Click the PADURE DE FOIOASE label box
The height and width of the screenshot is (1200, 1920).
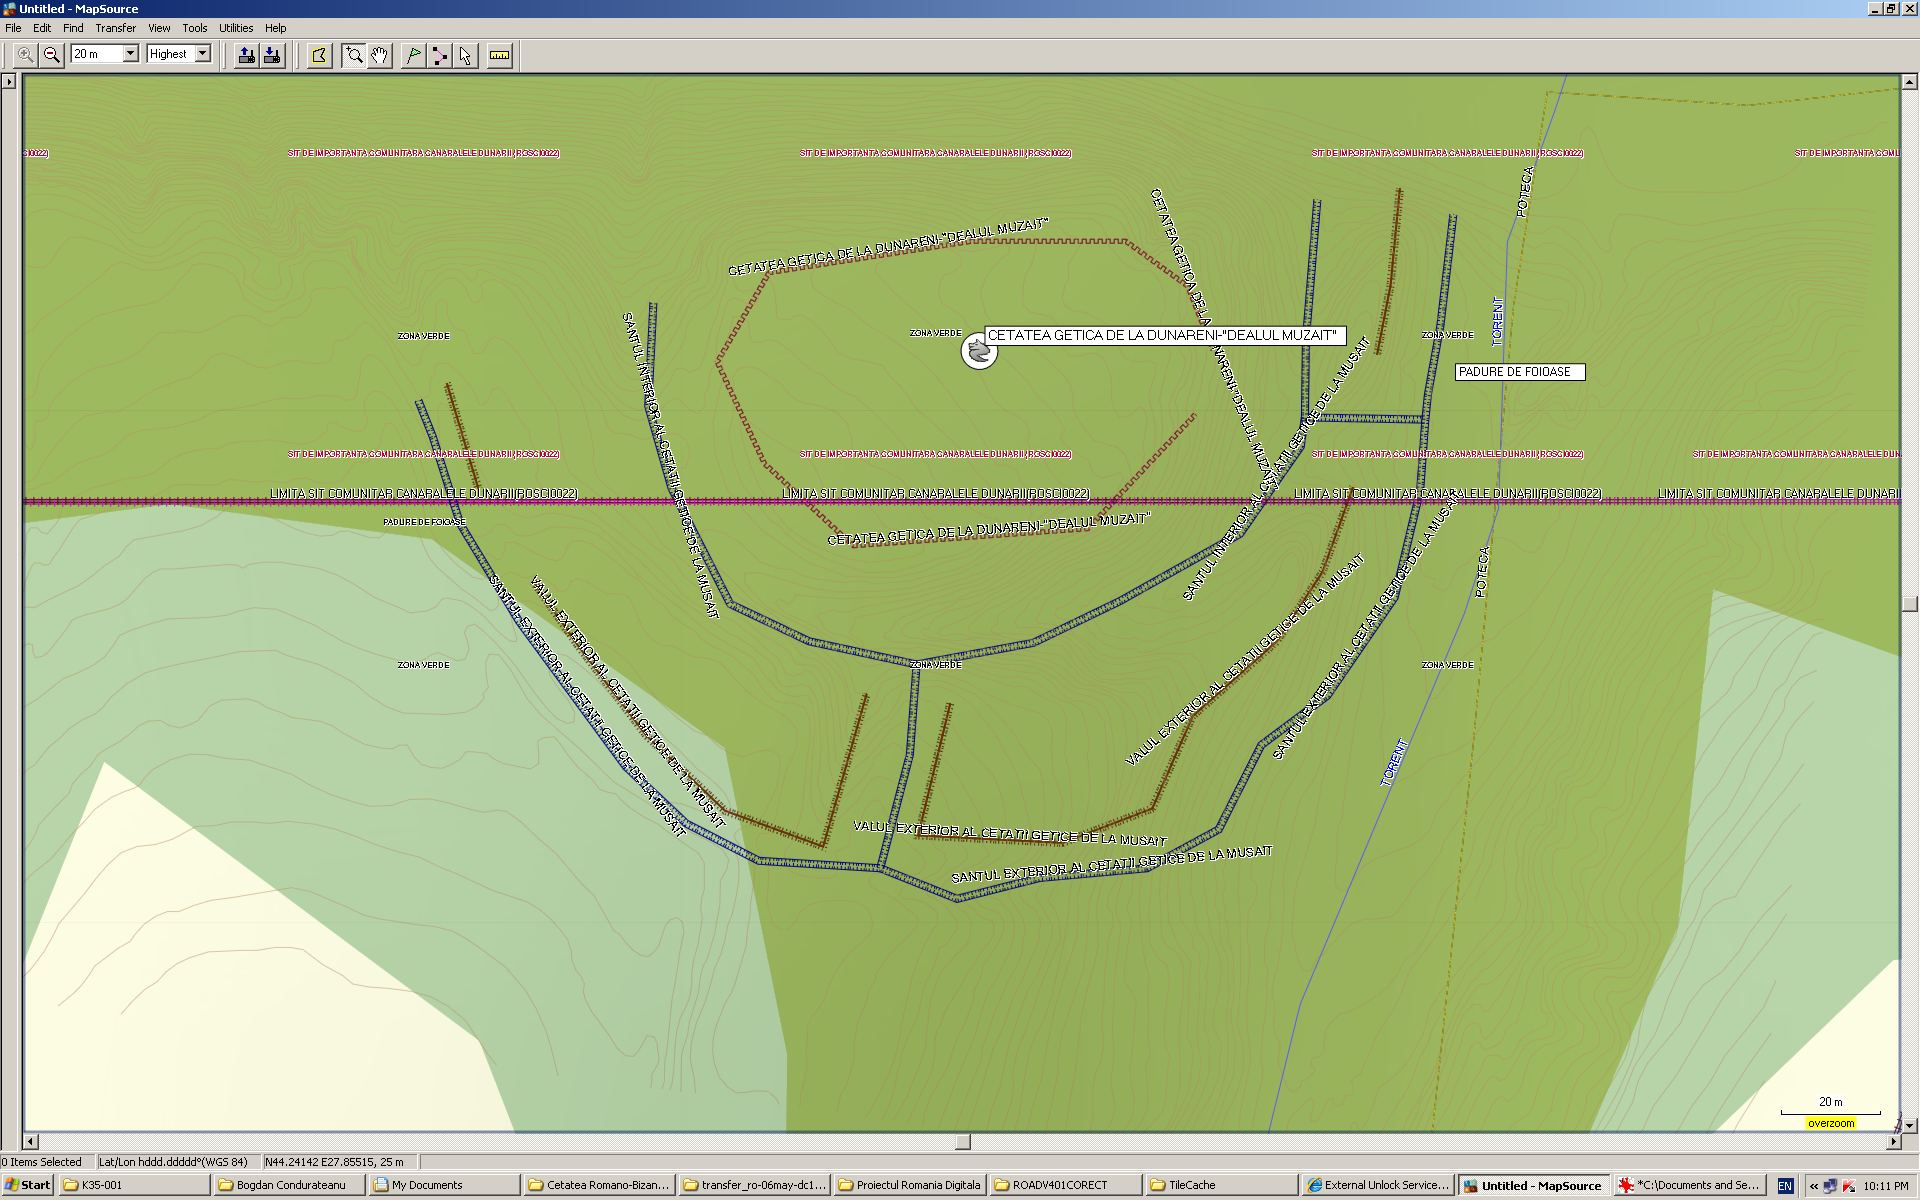click(1519, 372)
